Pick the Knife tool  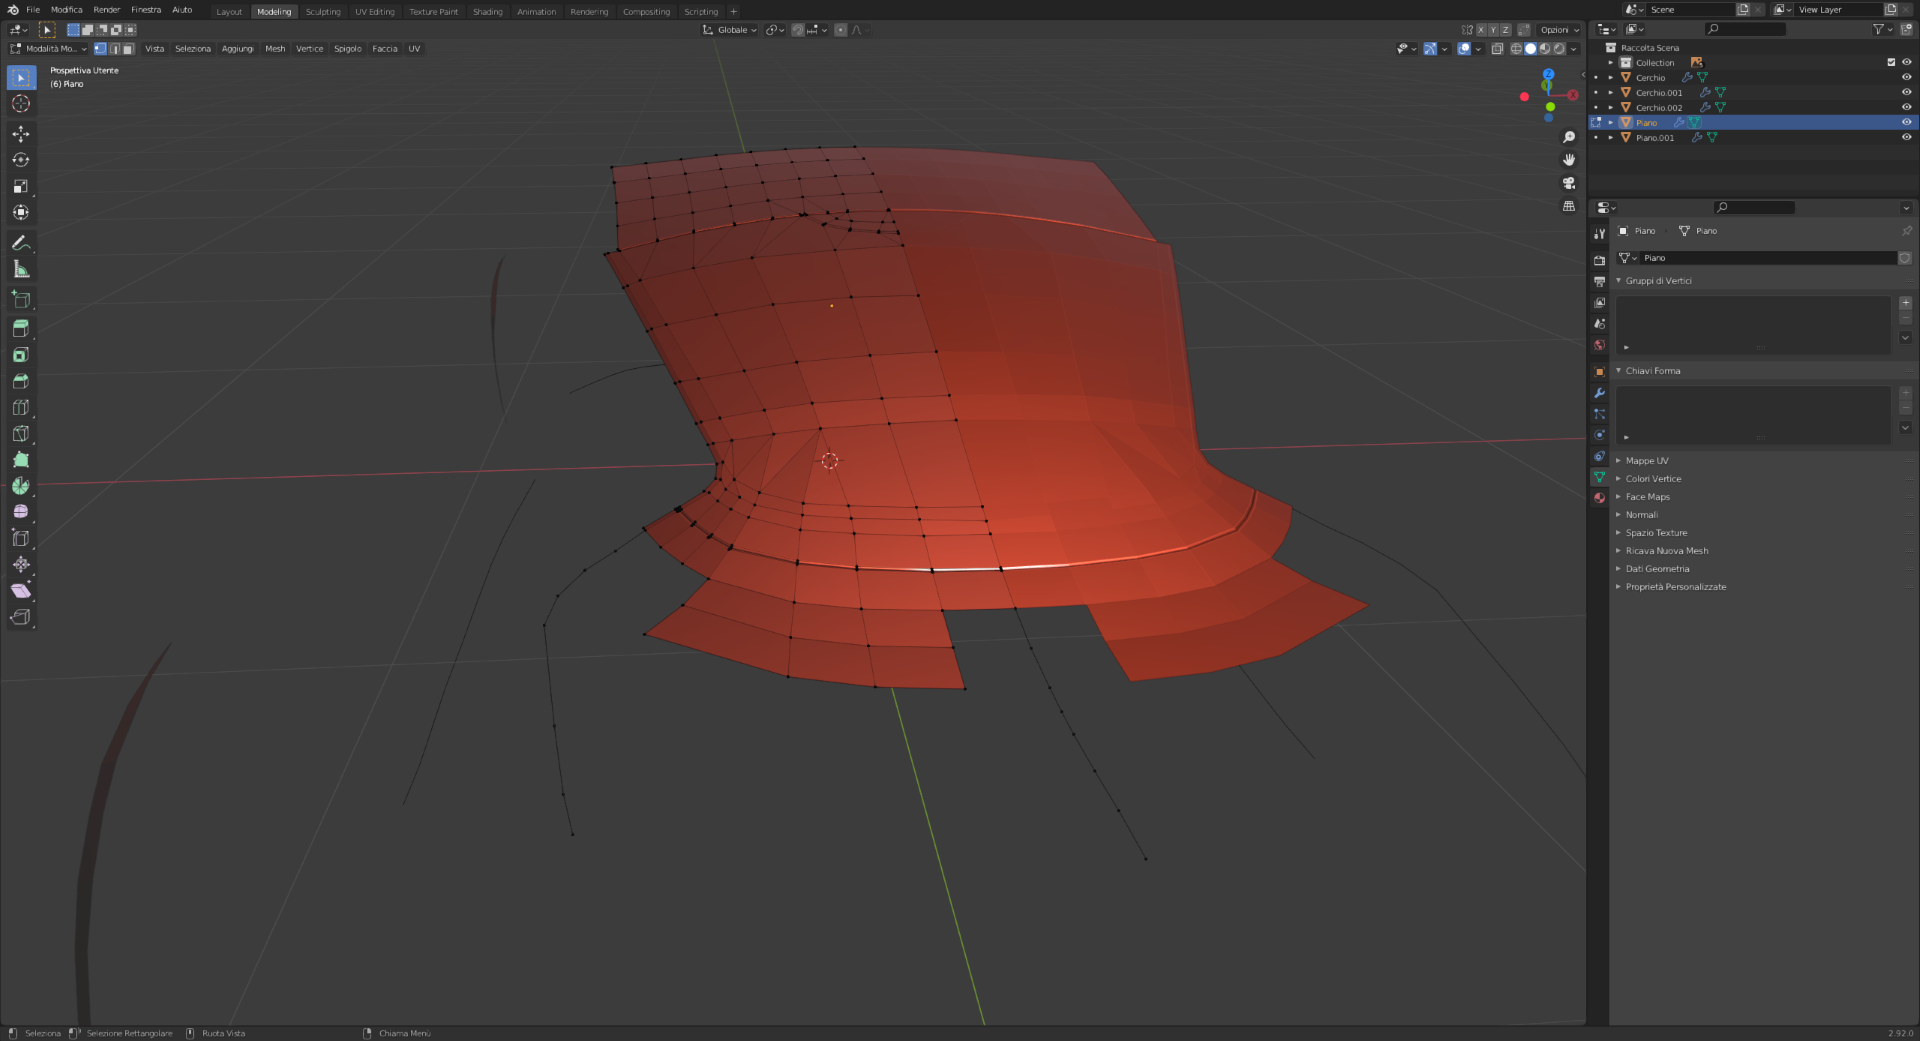[21, 434]
